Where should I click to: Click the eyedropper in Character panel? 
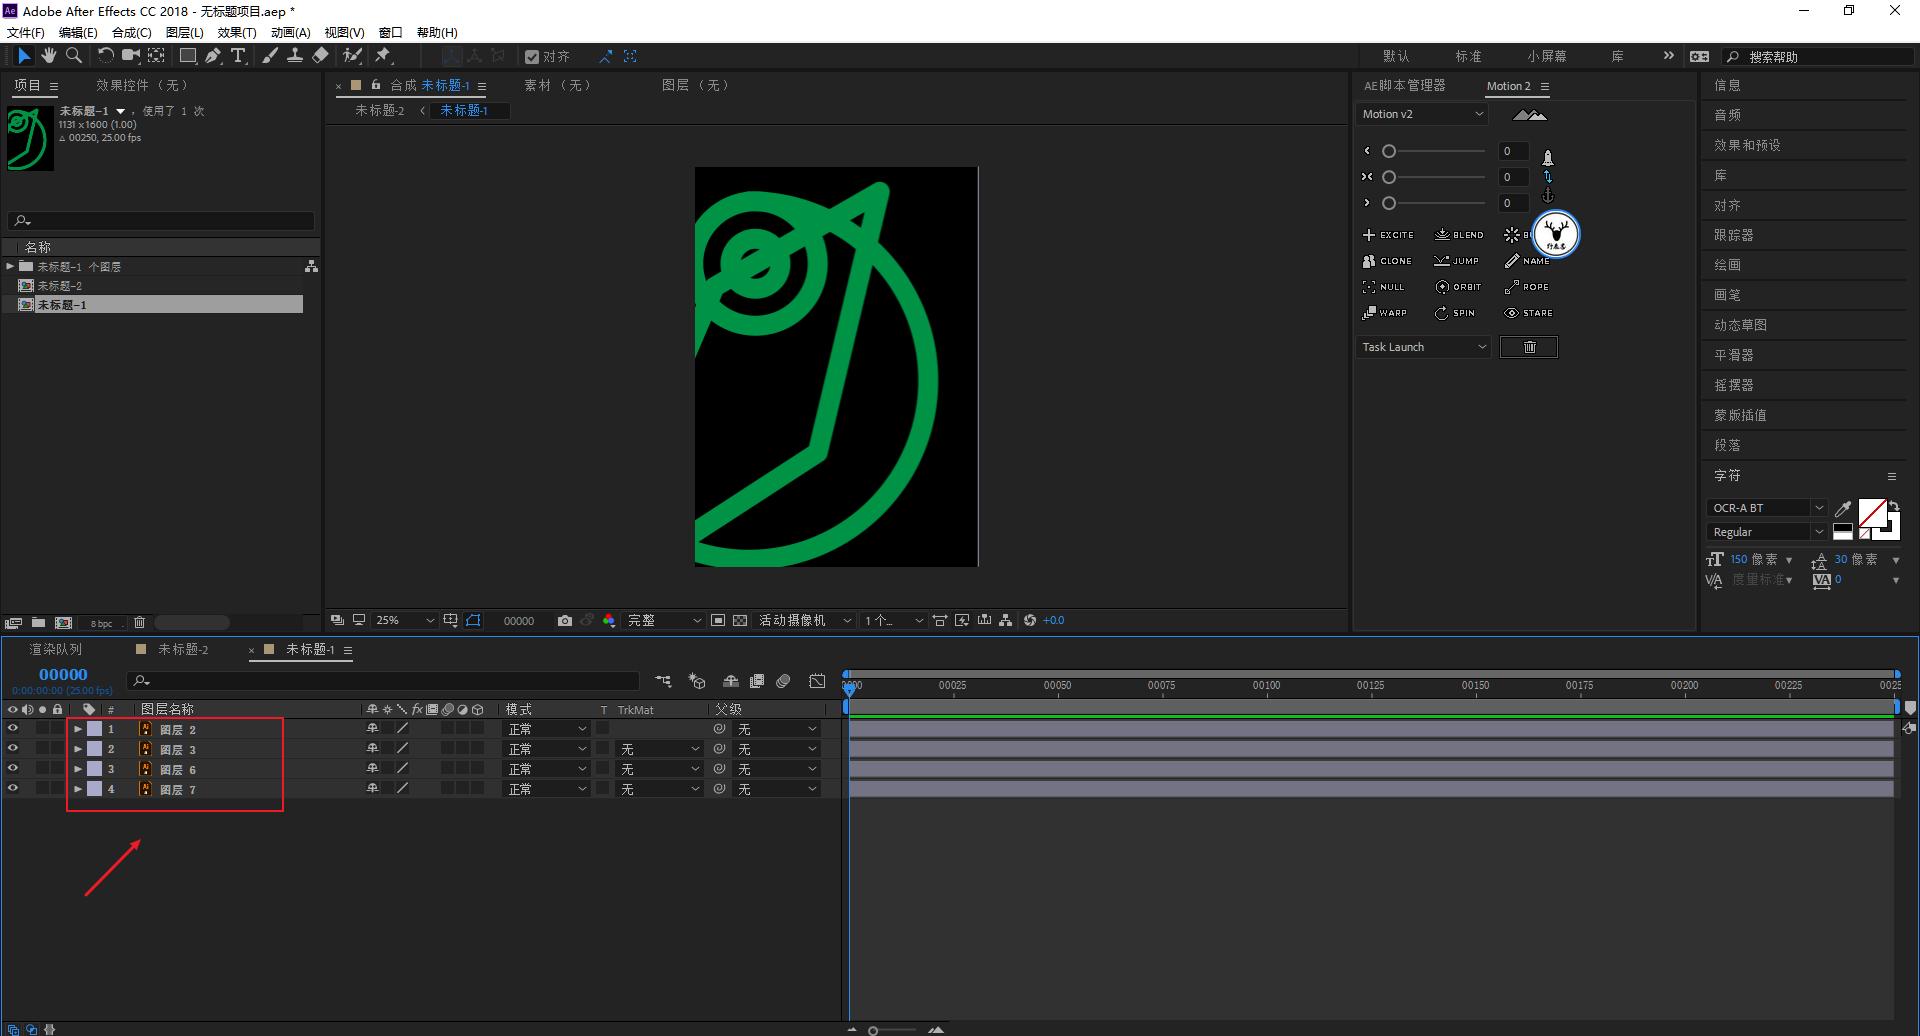click(x=1843, y=509)
